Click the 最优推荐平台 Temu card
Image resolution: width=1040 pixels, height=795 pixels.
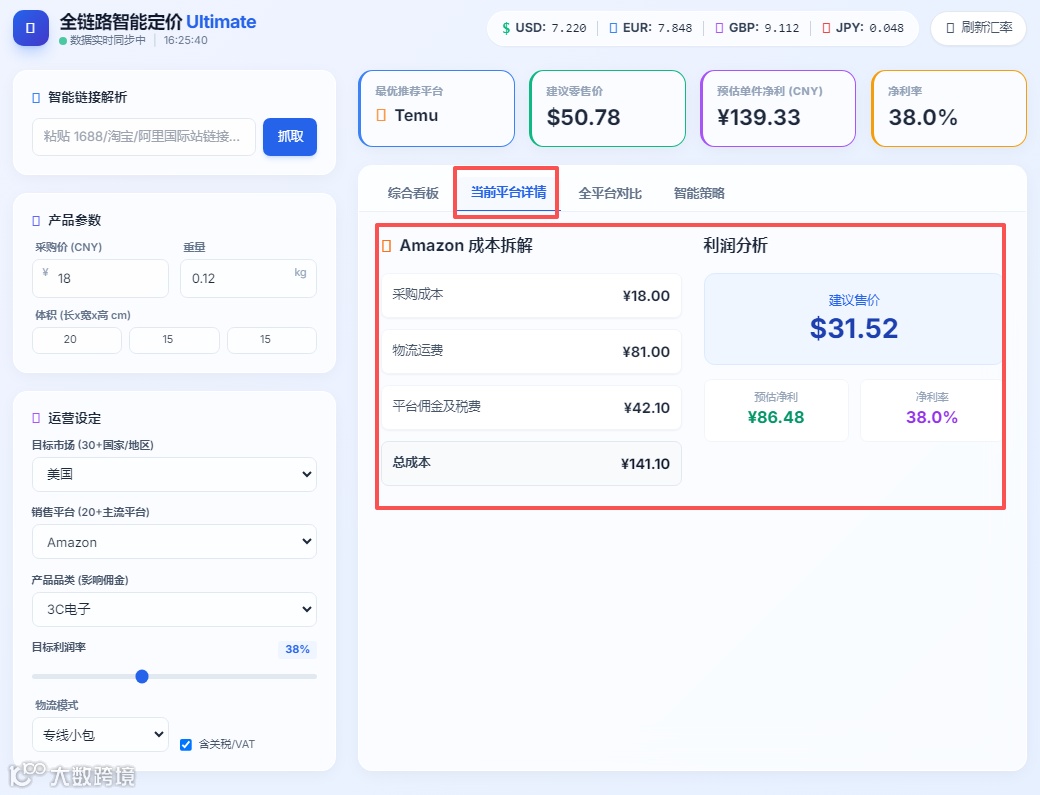pyautogui.click(x=436, y=108)
